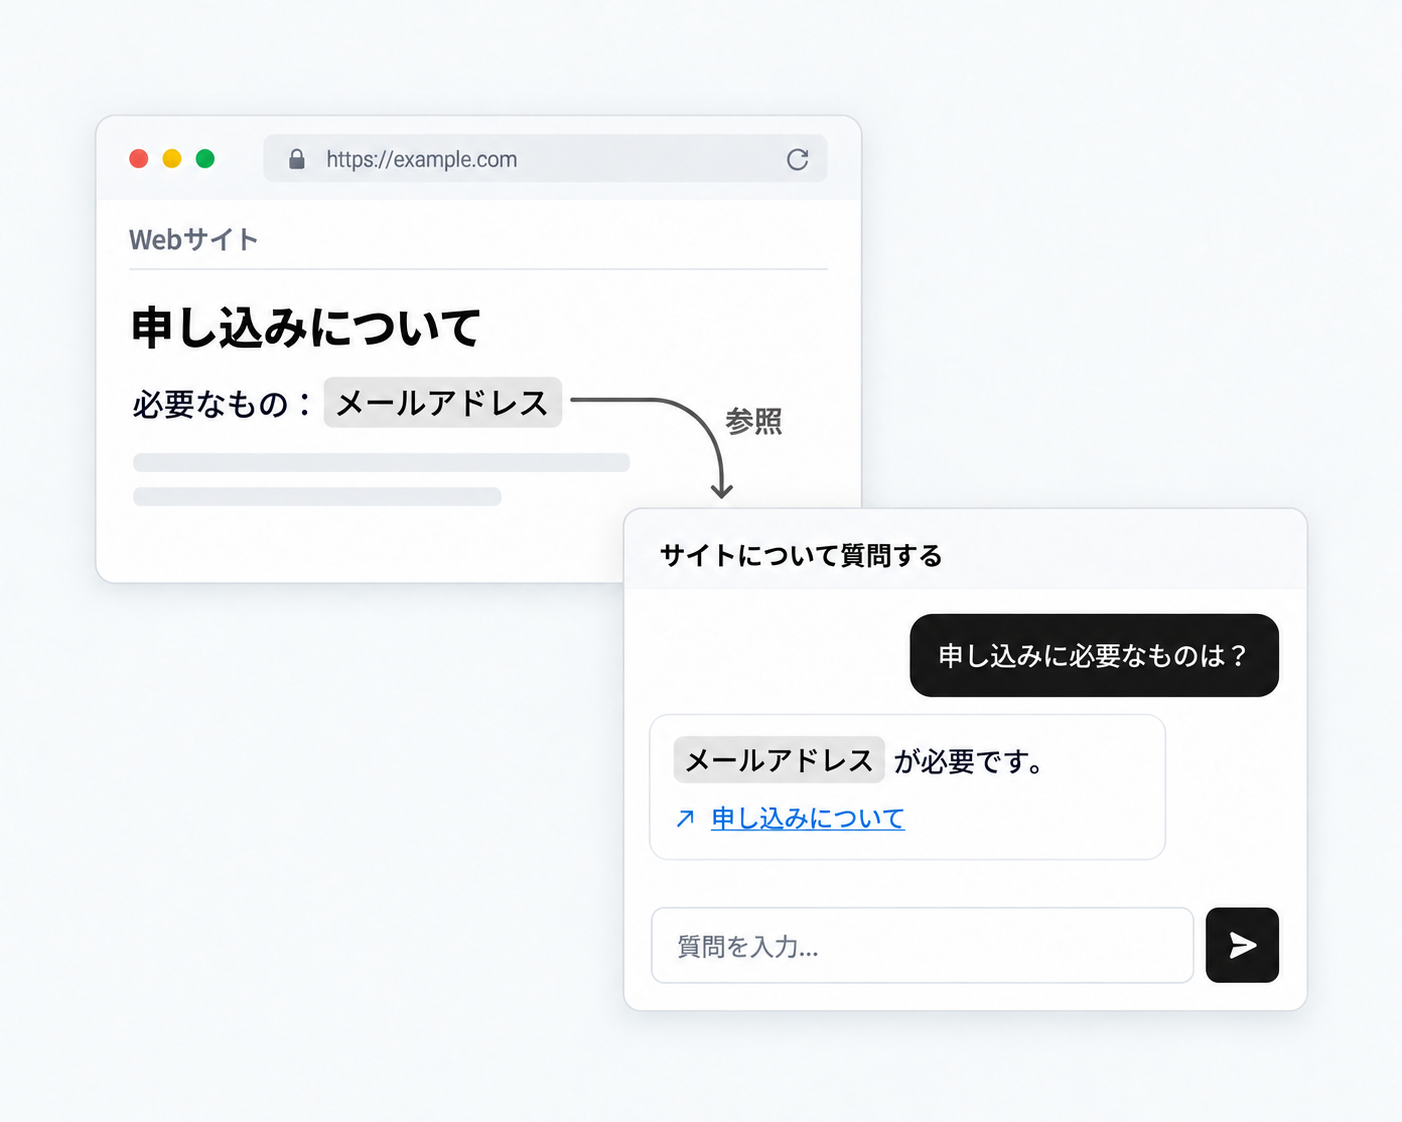Focus the 質問を入力... input field

click(x=922, y=945)
